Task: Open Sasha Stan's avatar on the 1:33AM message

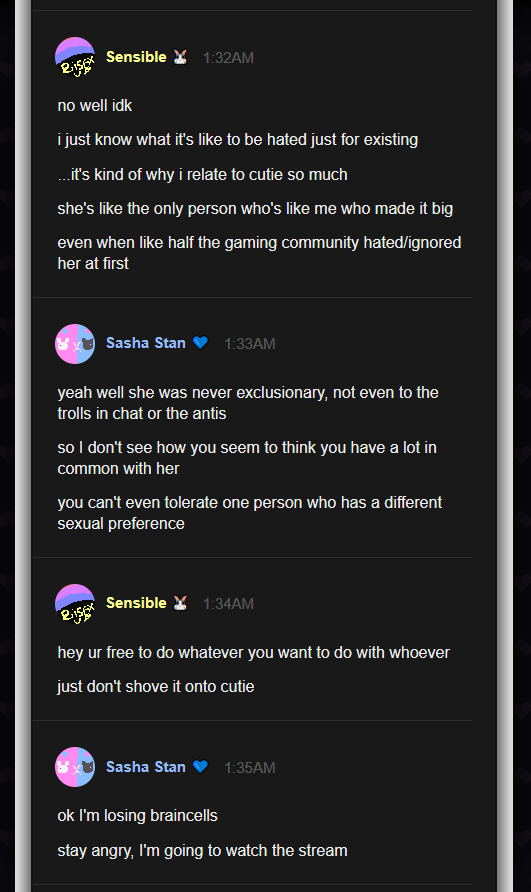Action: coord(75,344)
